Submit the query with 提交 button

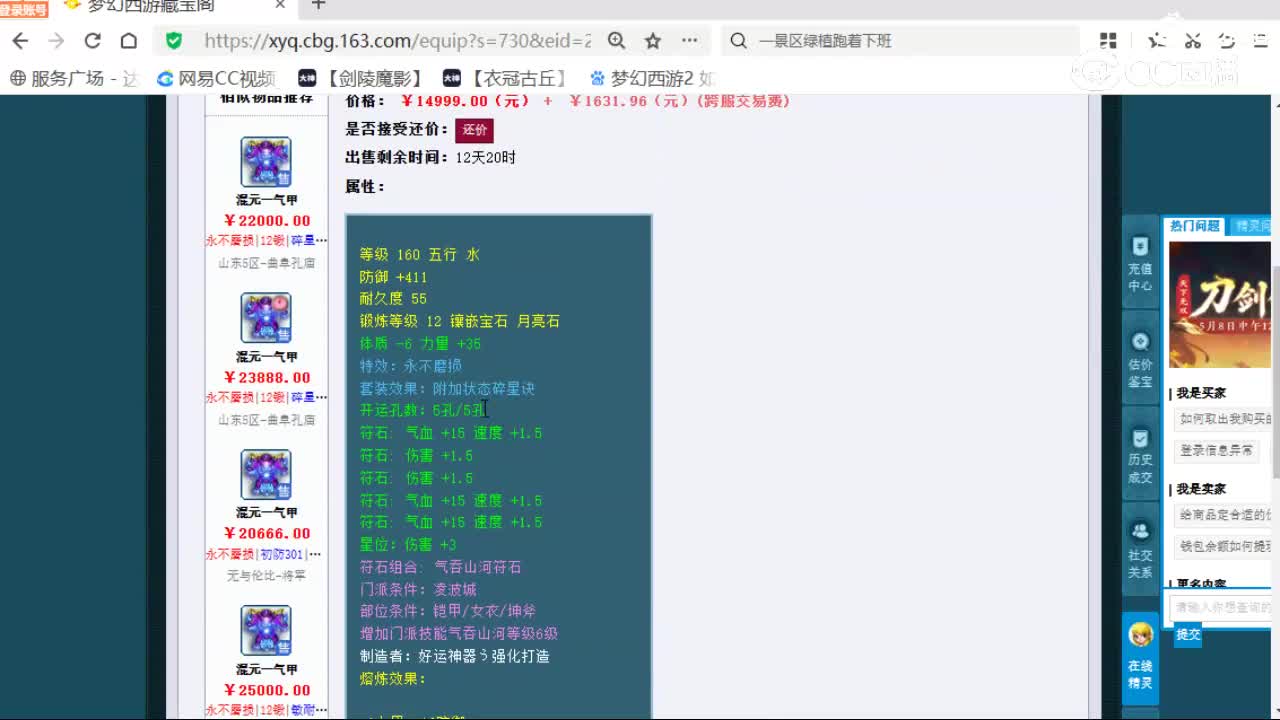(x=1188, y=634)
